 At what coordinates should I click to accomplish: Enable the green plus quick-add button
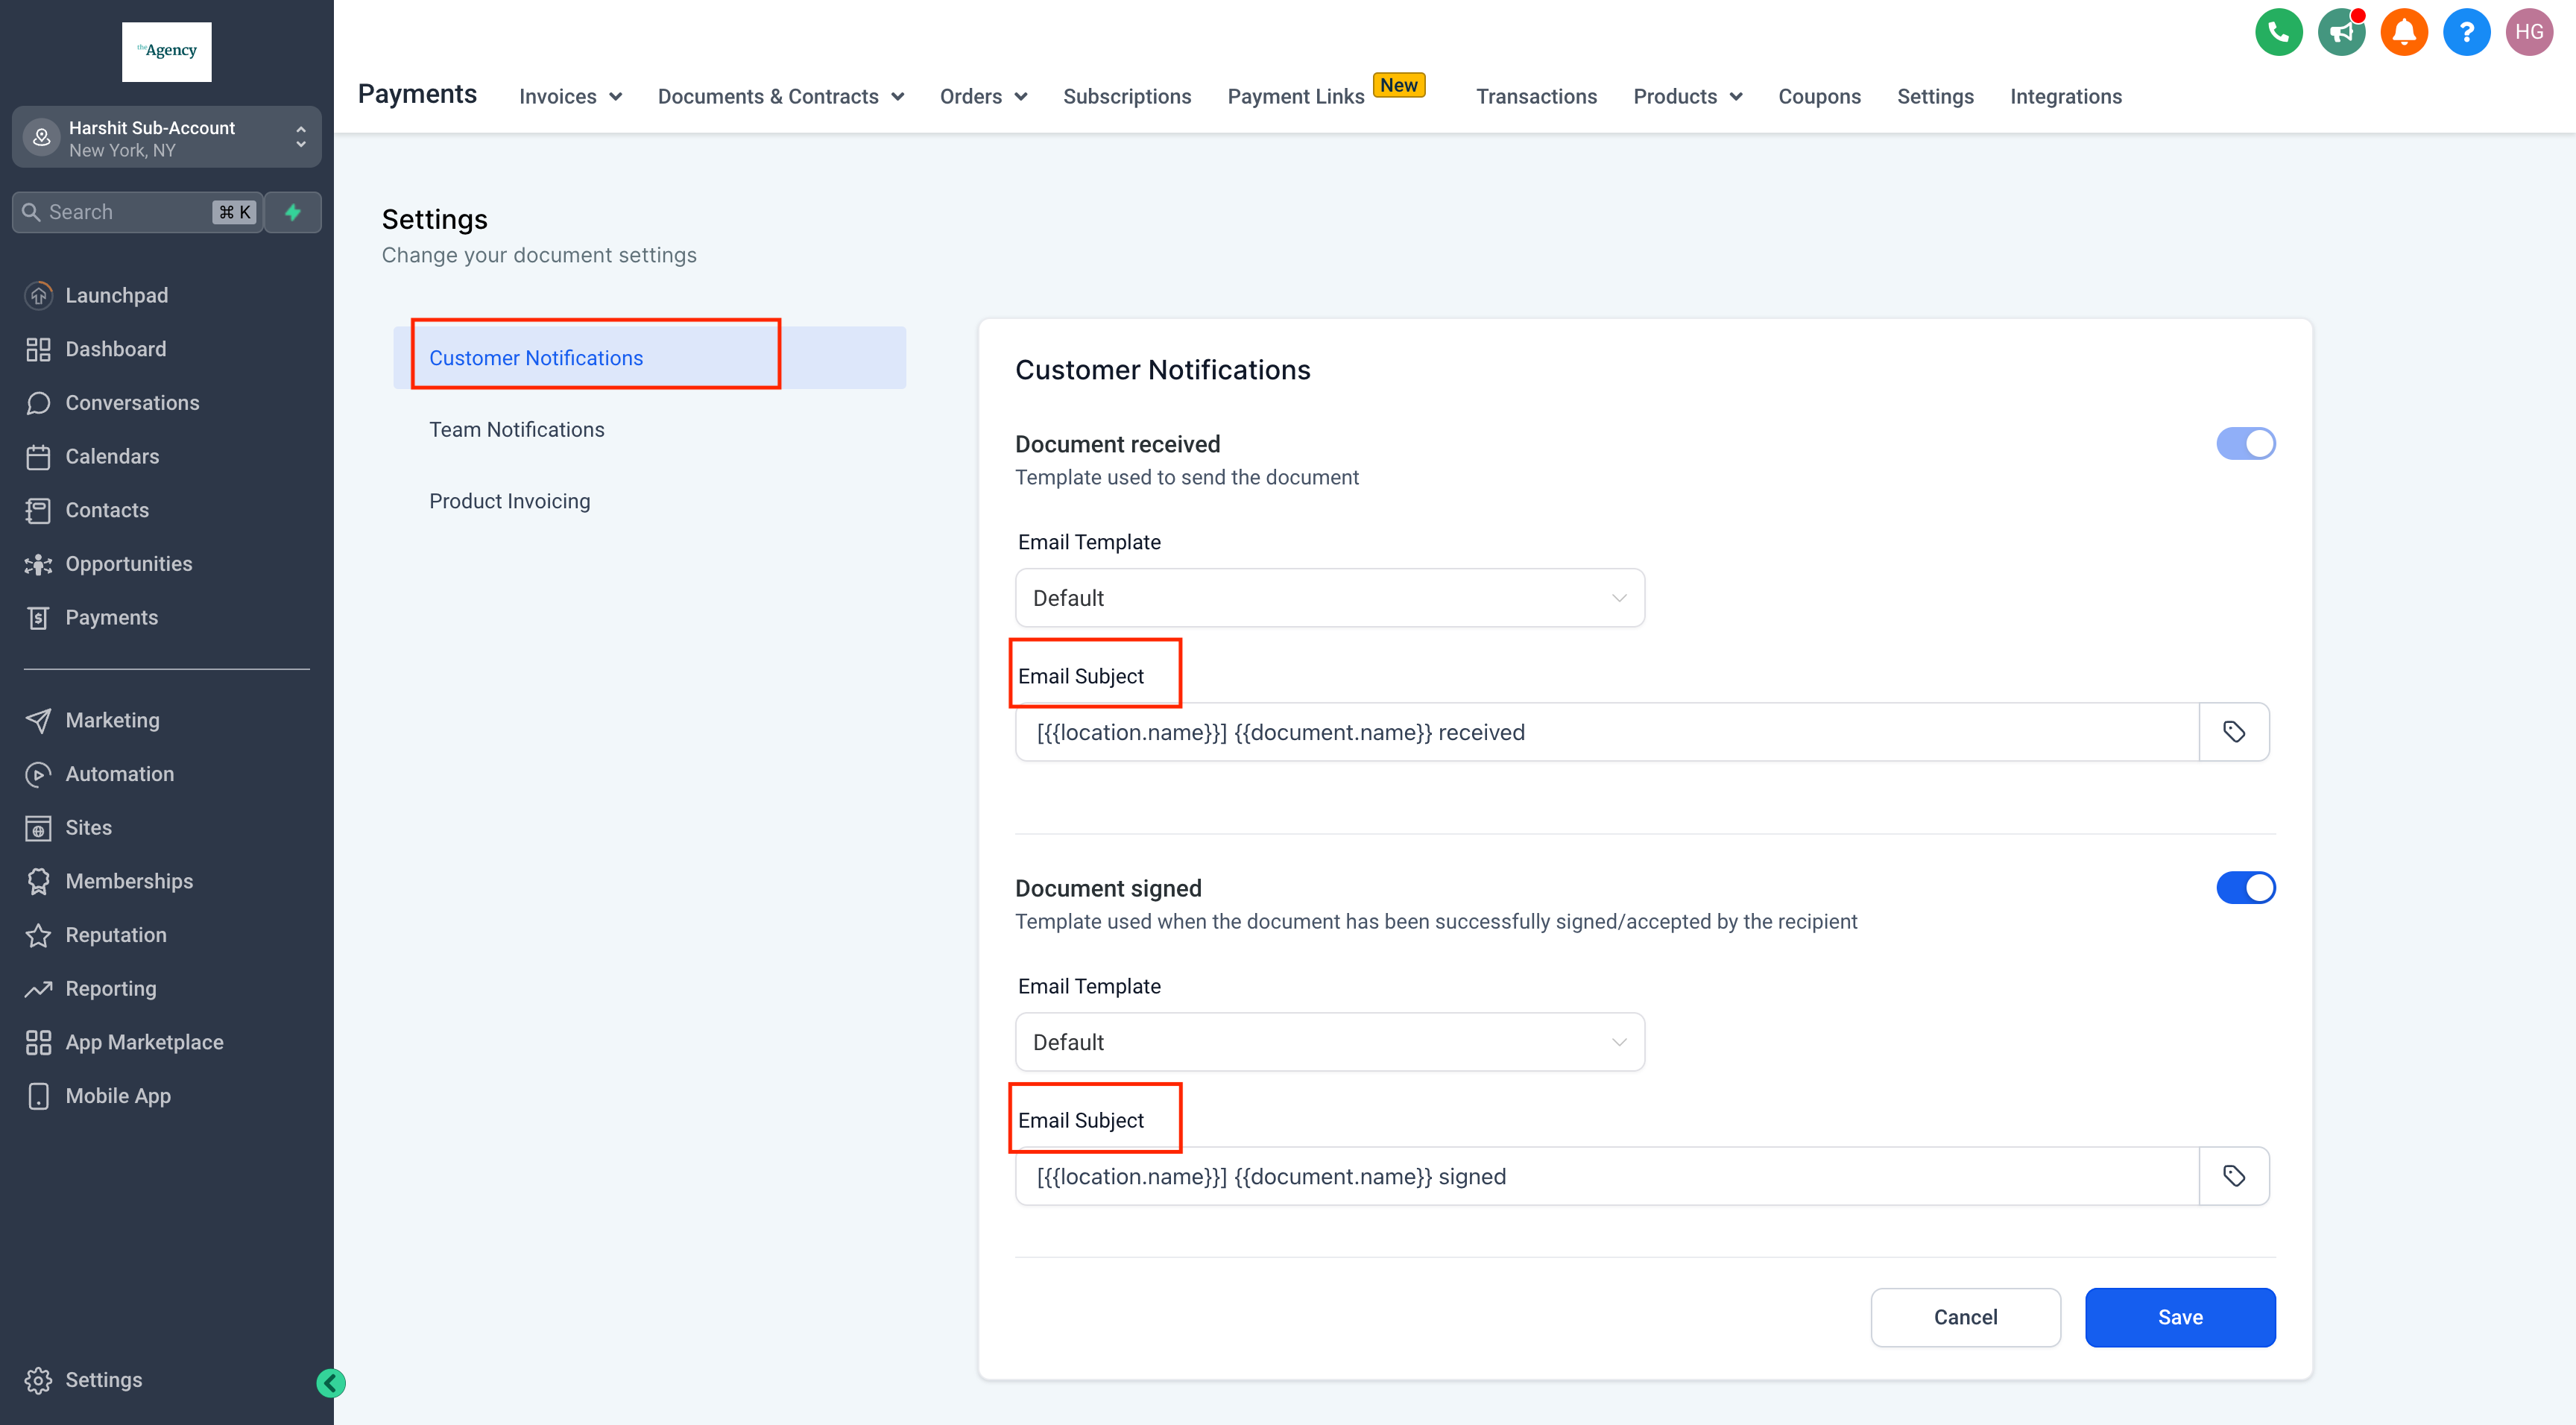point(291,211)
